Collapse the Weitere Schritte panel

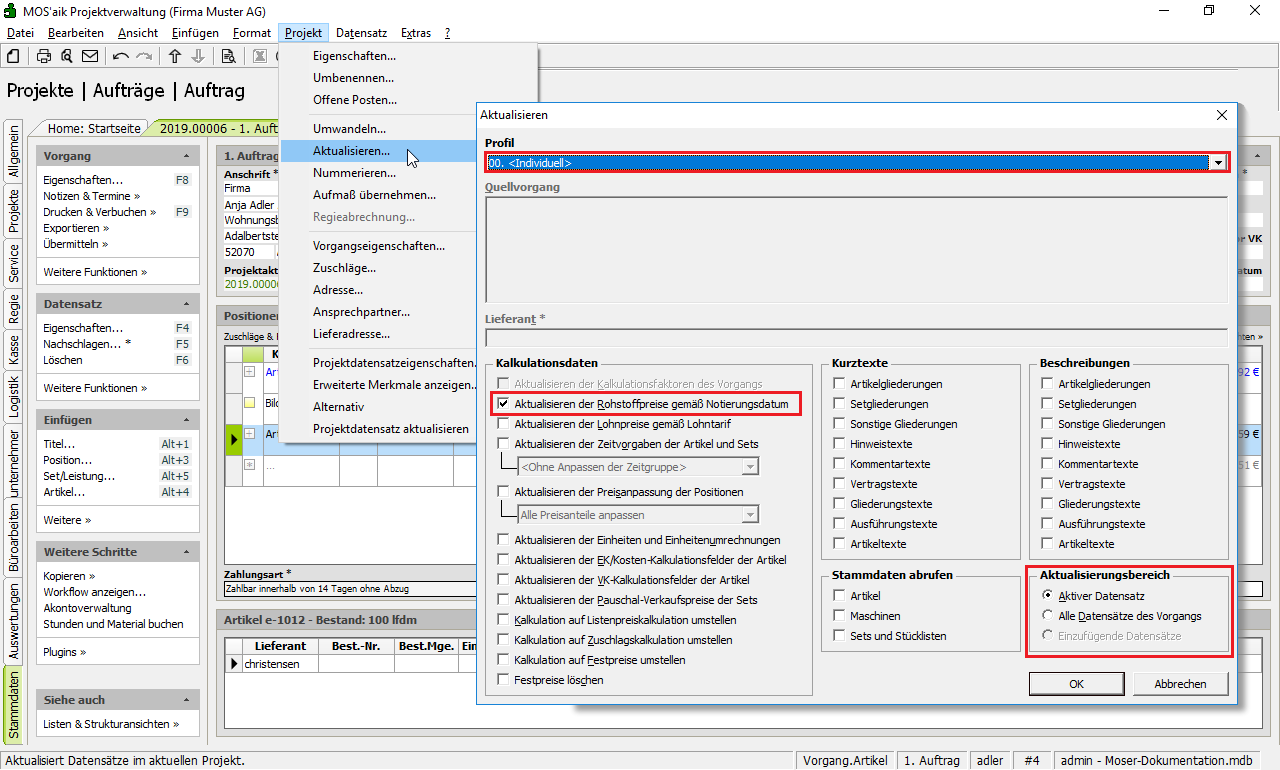click(x=186, y=552)
